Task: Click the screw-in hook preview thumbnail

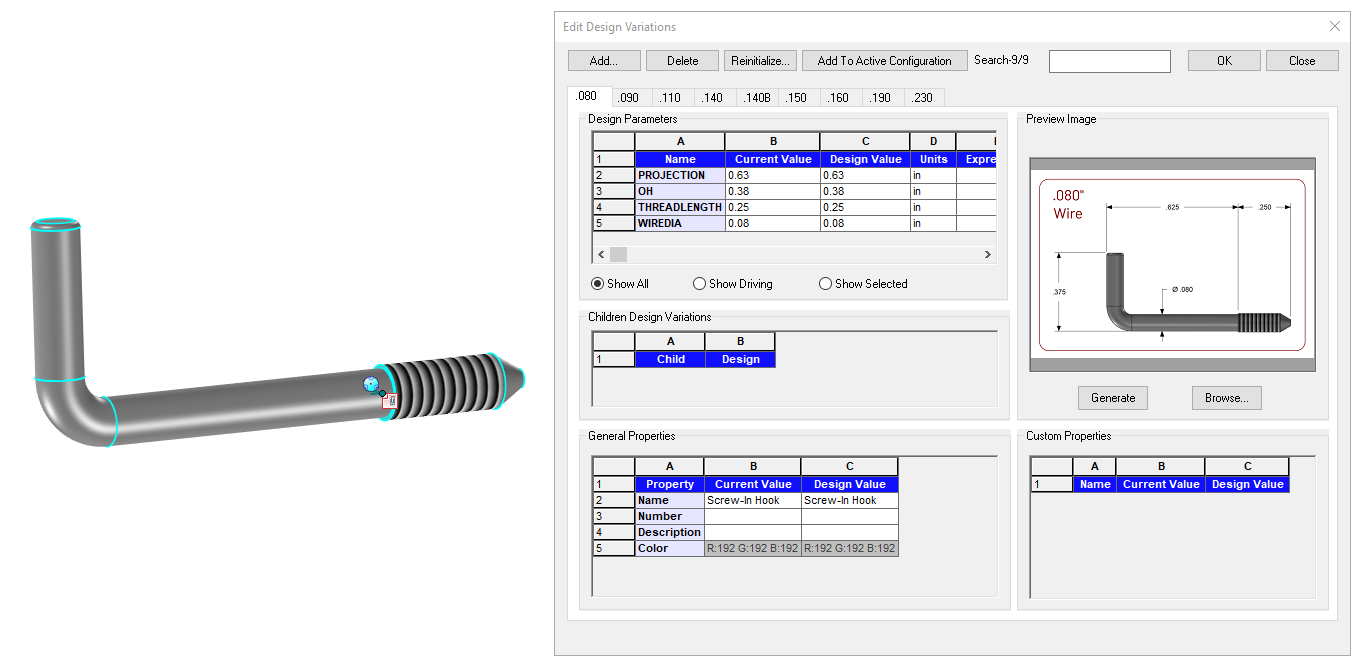Action: tap(1172, 265)
